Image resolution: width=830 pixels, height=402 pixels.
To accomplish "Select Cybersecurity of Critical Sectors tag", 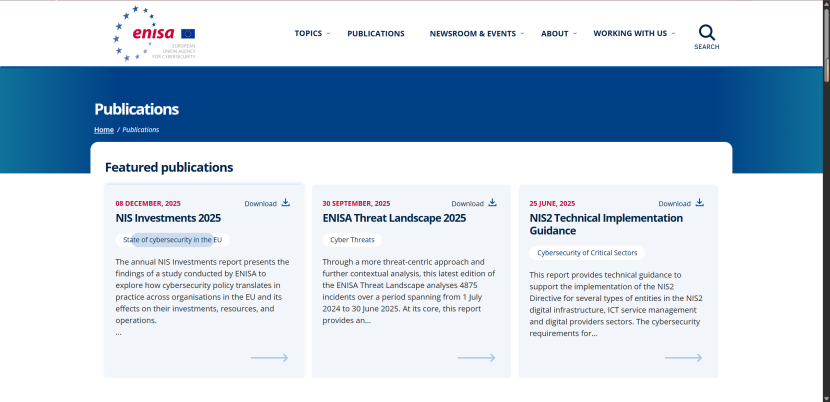I will pos(587,253).
